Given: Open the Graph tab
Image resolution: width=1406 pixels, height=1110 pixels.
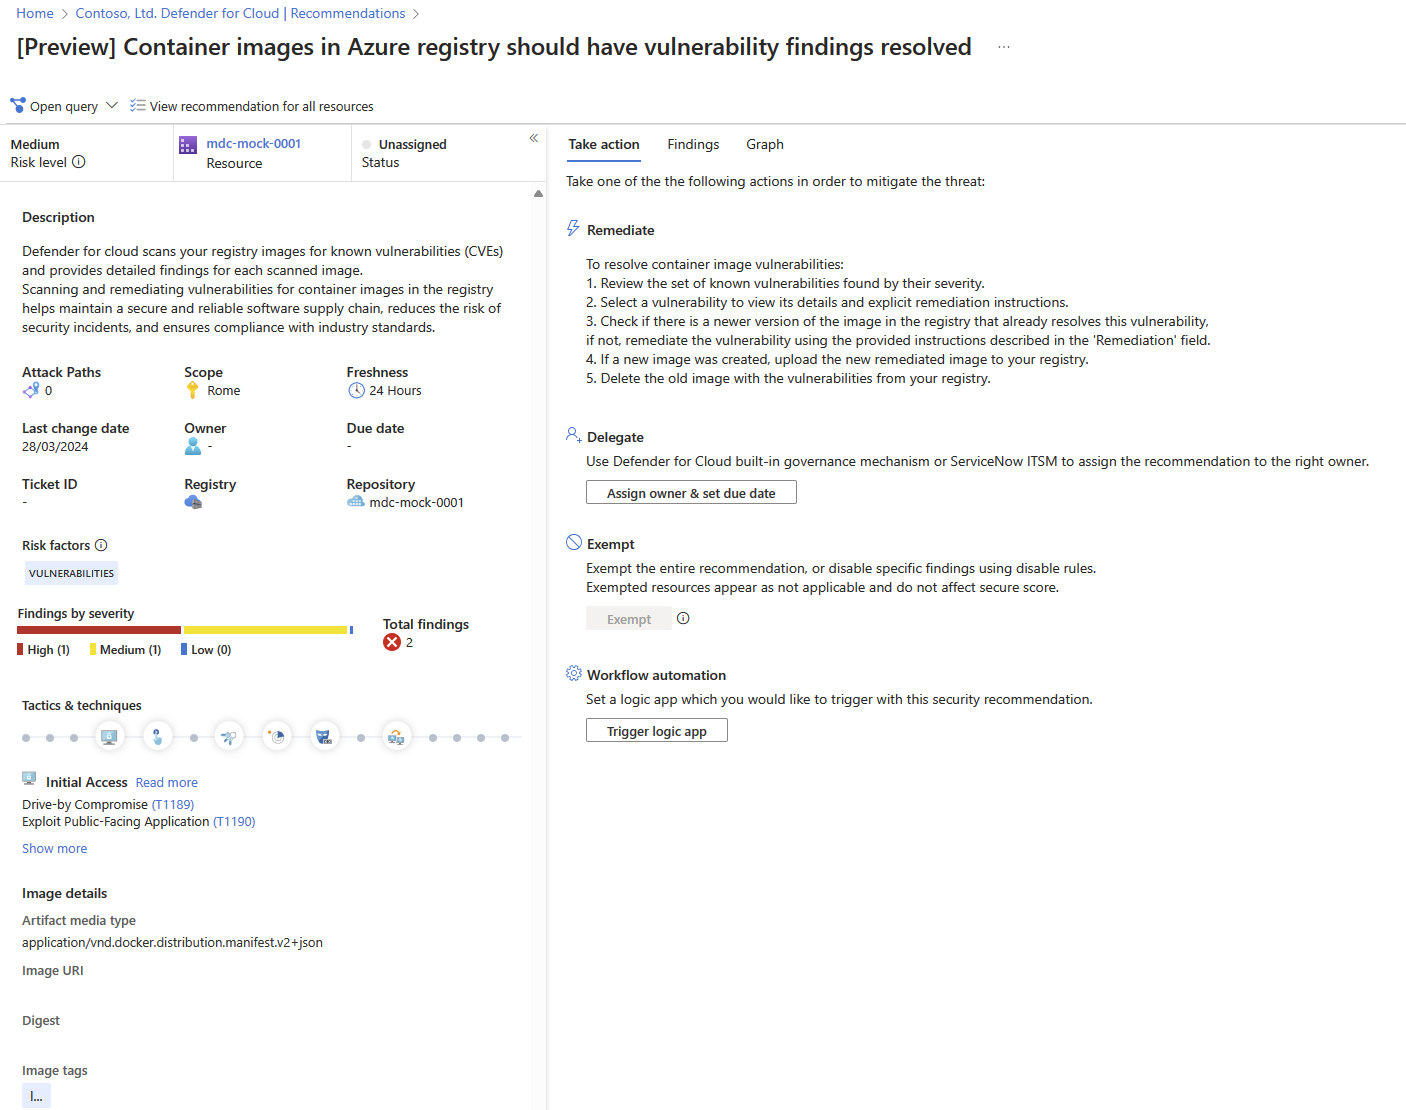Looking at the screenshot, I should (x=764, y=144).
